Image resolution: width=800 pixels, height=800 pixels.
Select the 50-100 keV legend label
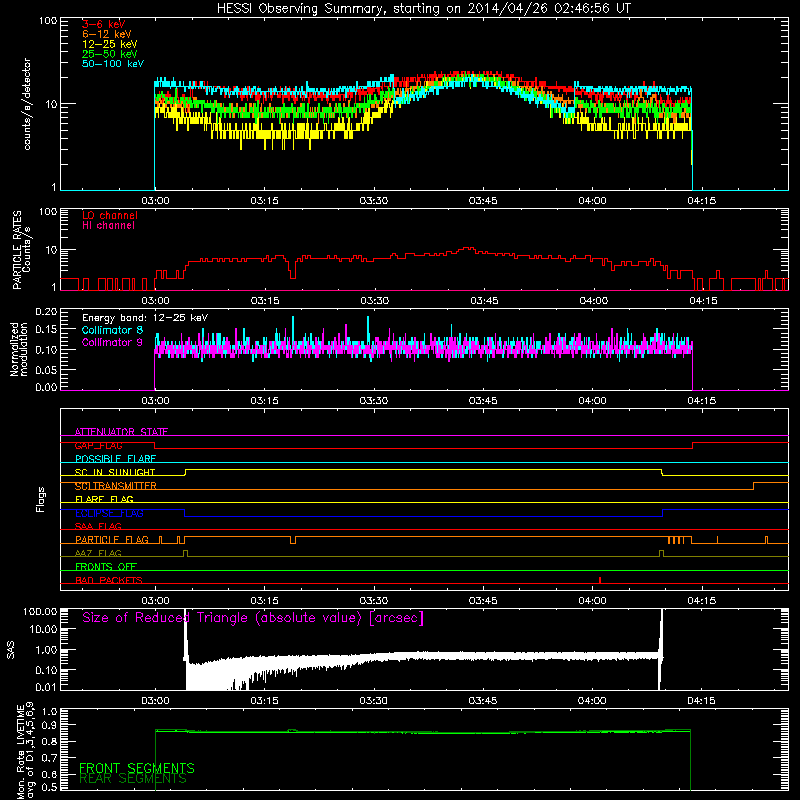tap(113, 64)
